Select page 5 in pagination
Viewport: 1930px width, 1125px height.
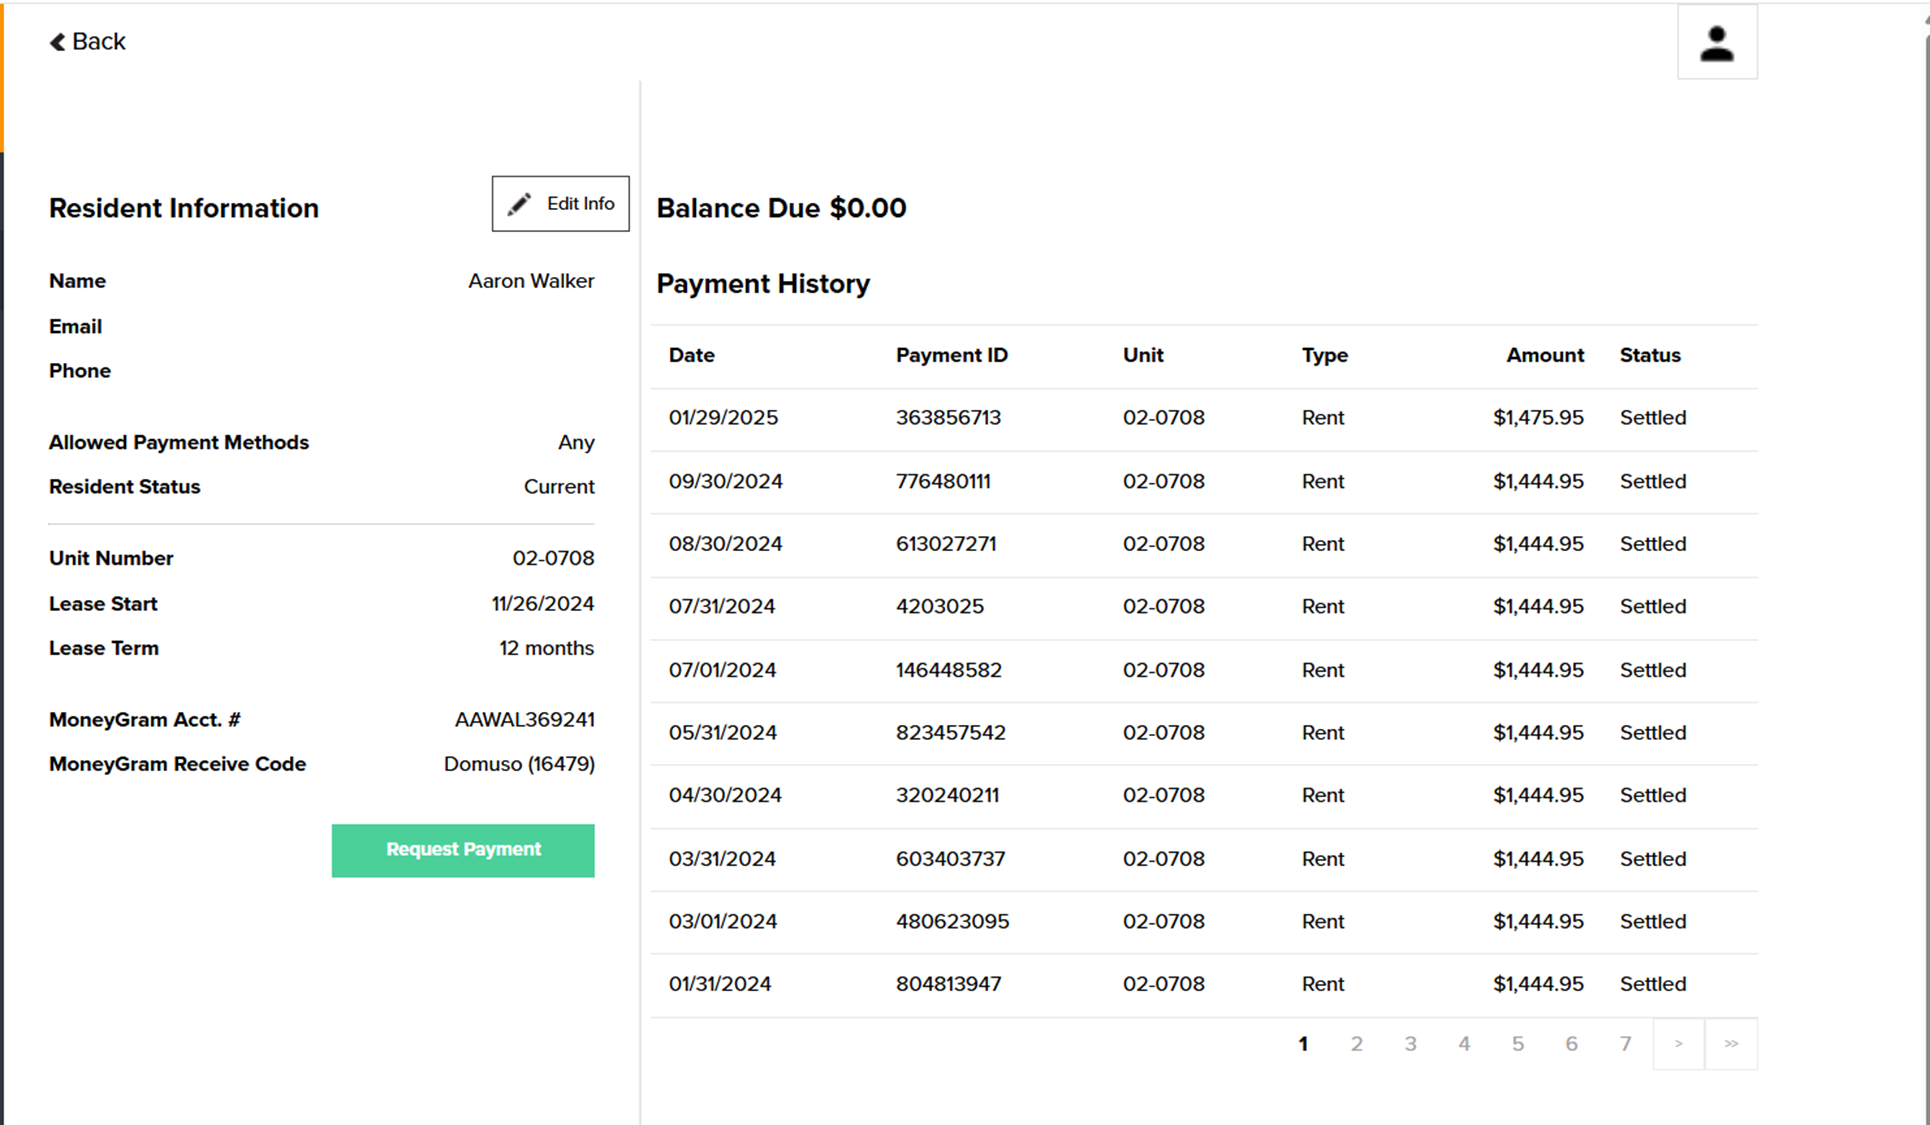click(1517, 1044)
